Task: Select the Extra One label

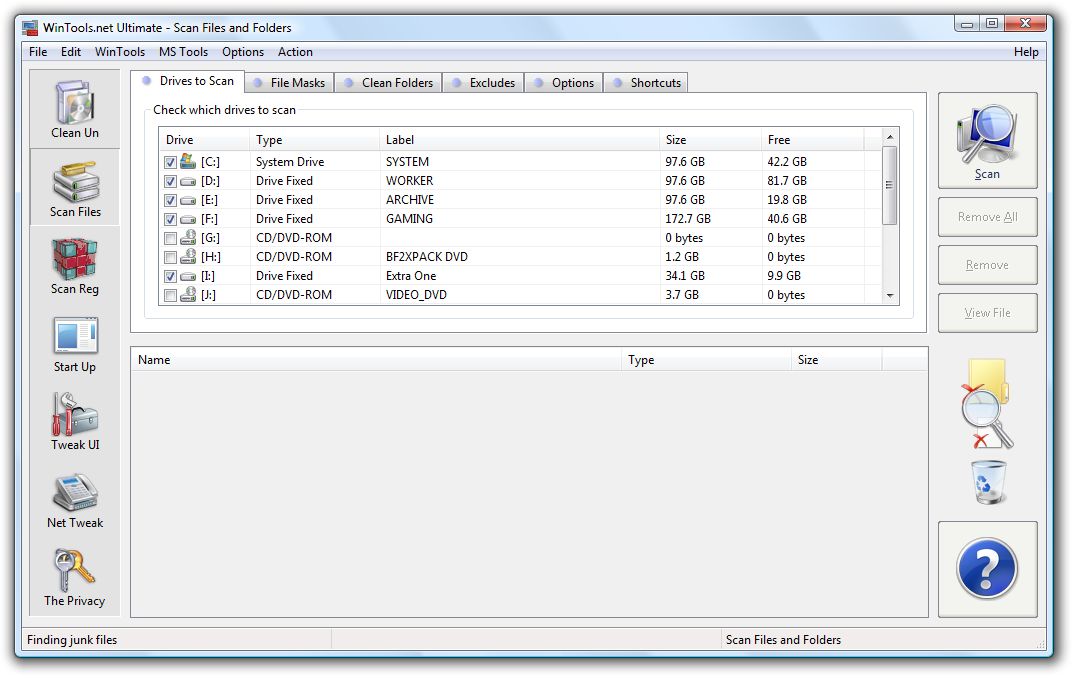Action: [x=411, y=276]
